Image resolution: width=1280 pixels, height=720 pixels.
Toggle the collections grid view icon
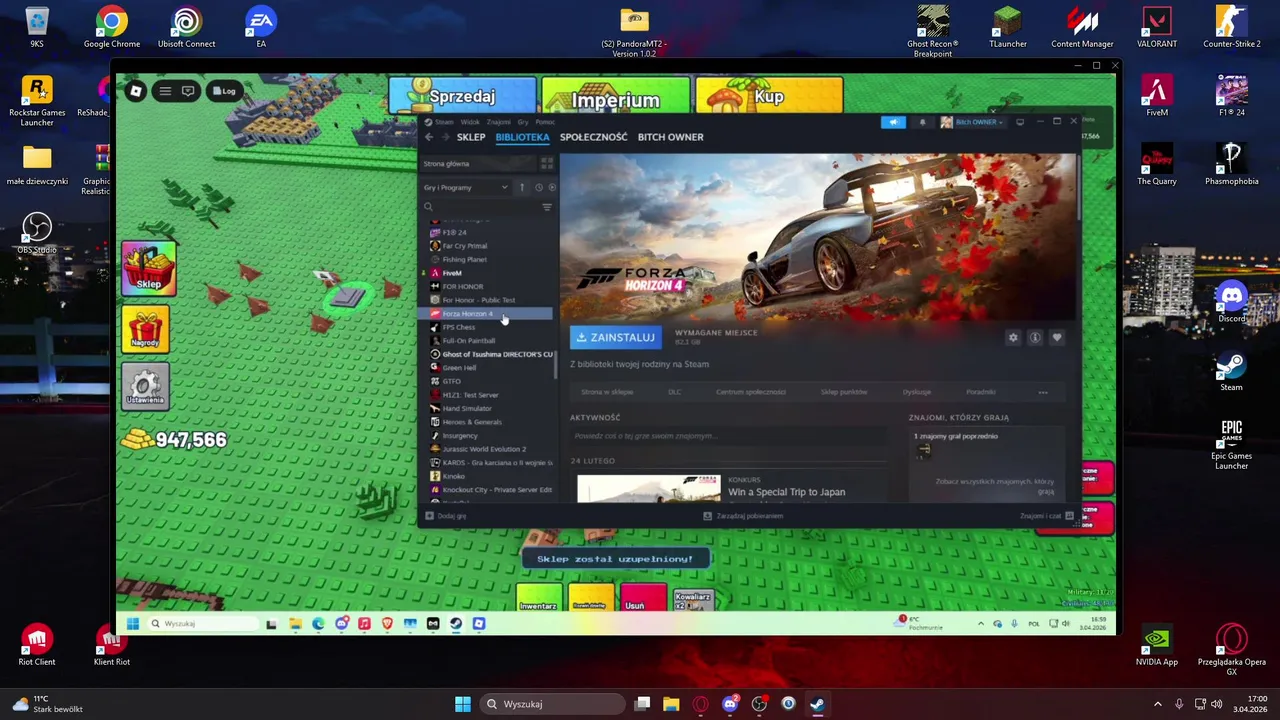(546, 163)
